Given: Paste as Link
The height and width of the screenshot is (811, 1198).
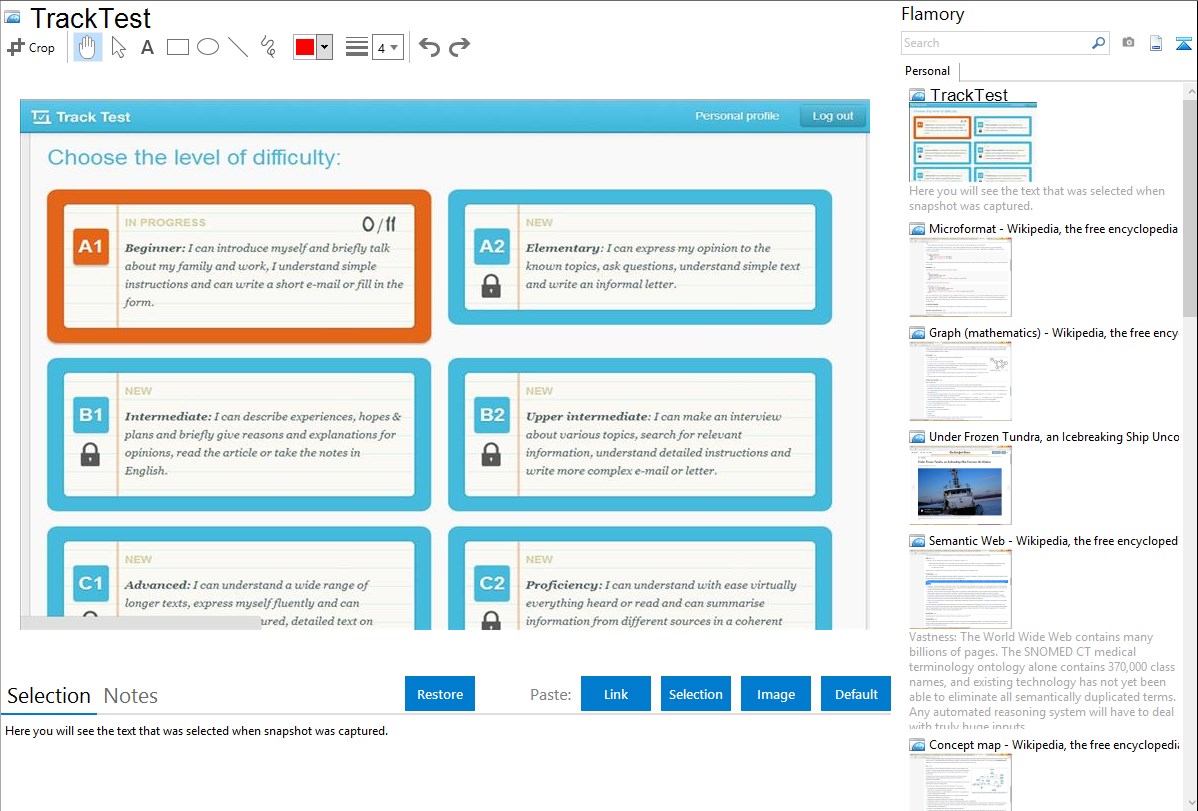Looking at the screenshot, I should pos(616,694).
